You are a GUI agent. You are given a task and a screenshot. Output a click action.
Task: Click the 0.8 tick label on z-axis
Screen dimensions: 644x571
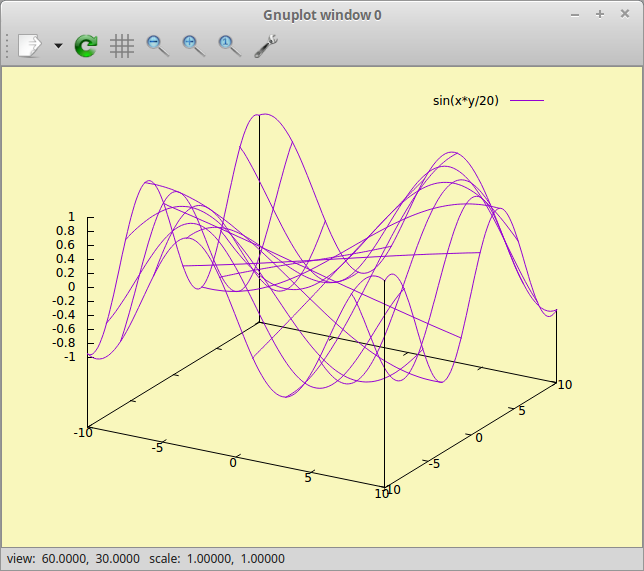point(65,231)
